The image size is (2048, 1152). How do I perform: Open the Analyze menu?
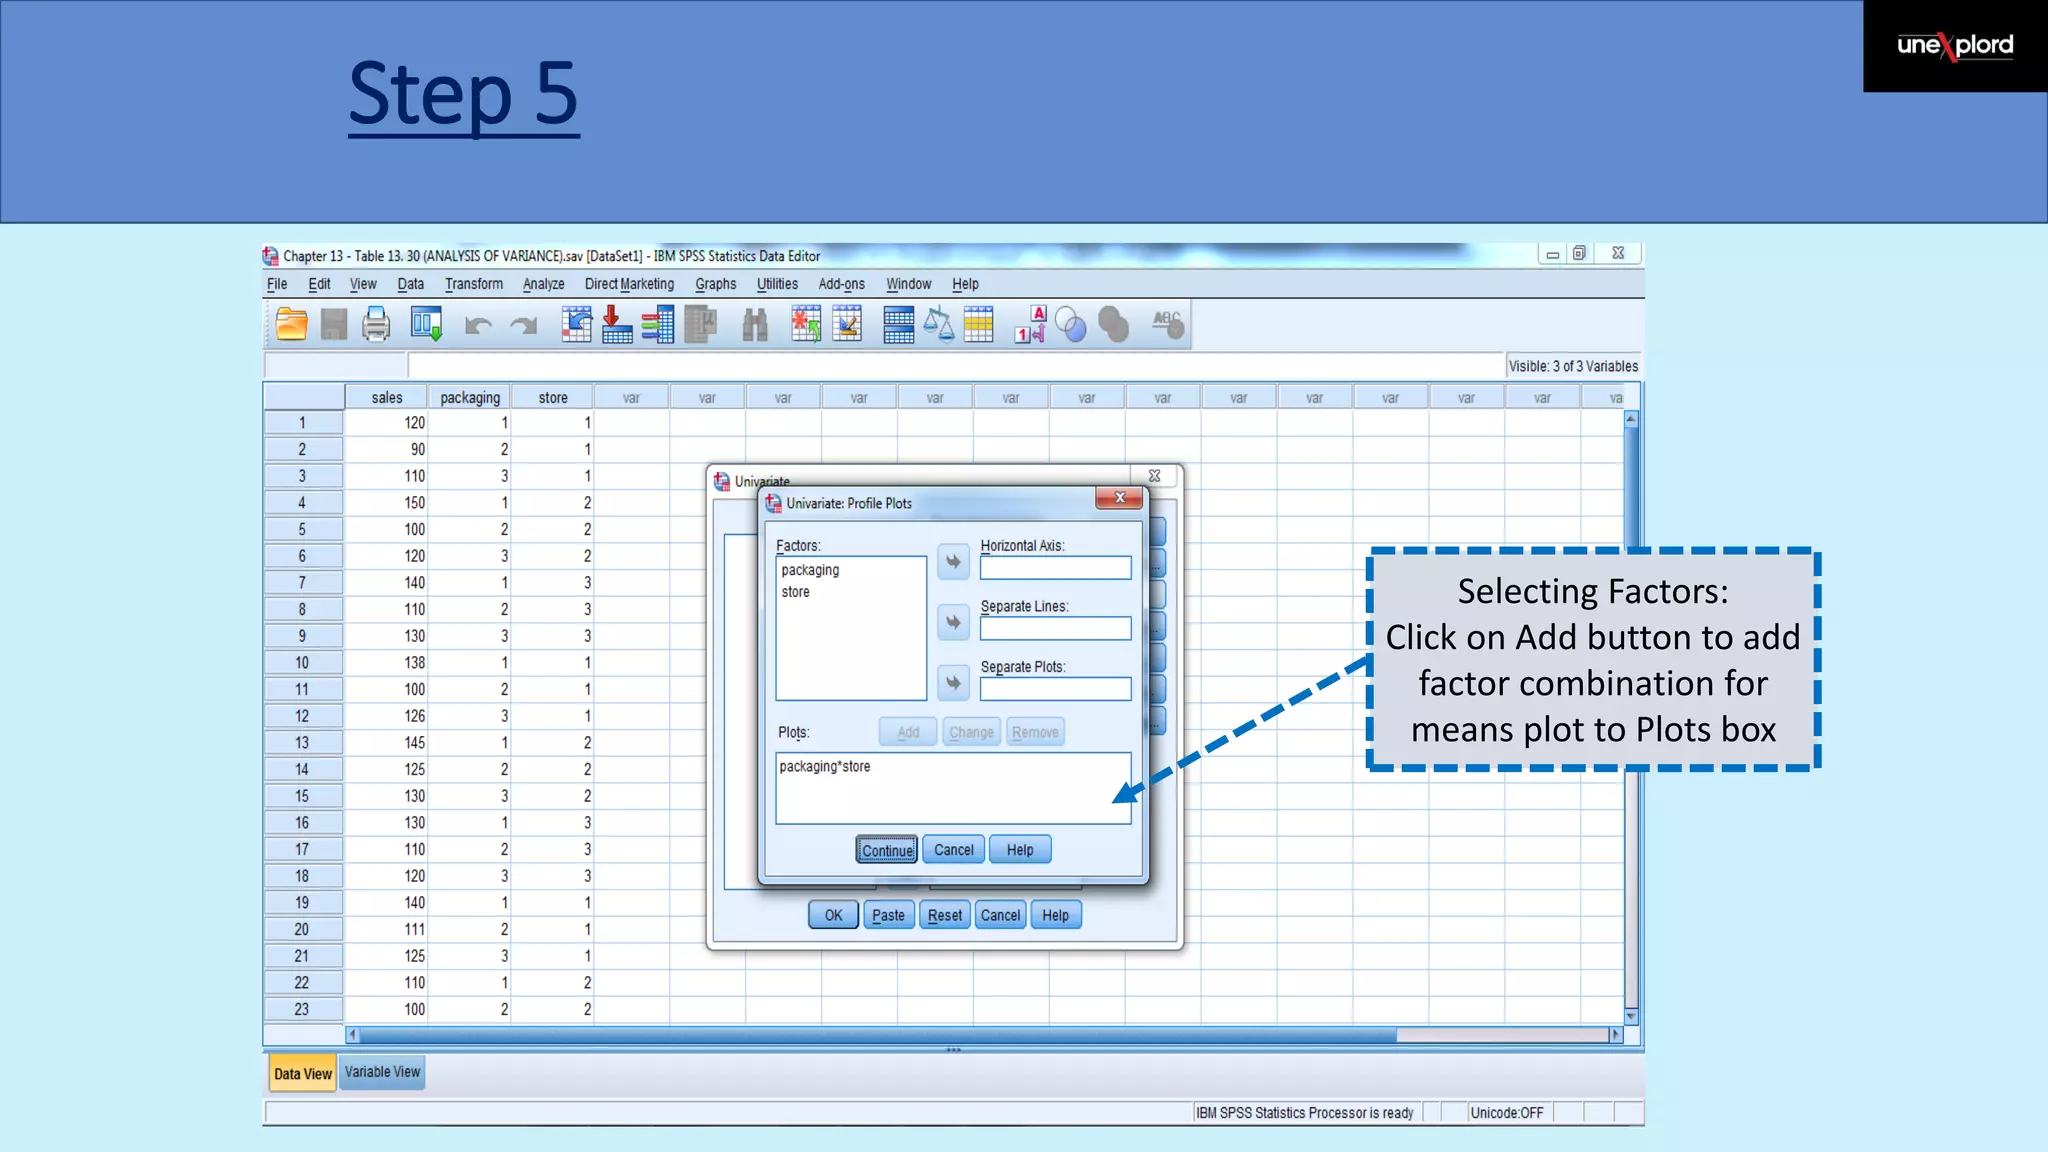point(543,284)
